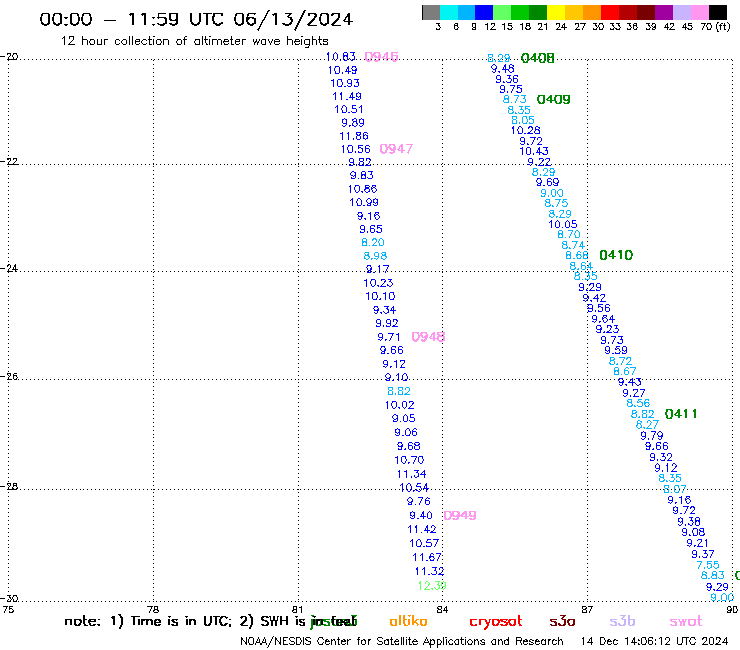Click the wave height value 10.83
Viewport: 740px width, 650px height.
[340, 57]
